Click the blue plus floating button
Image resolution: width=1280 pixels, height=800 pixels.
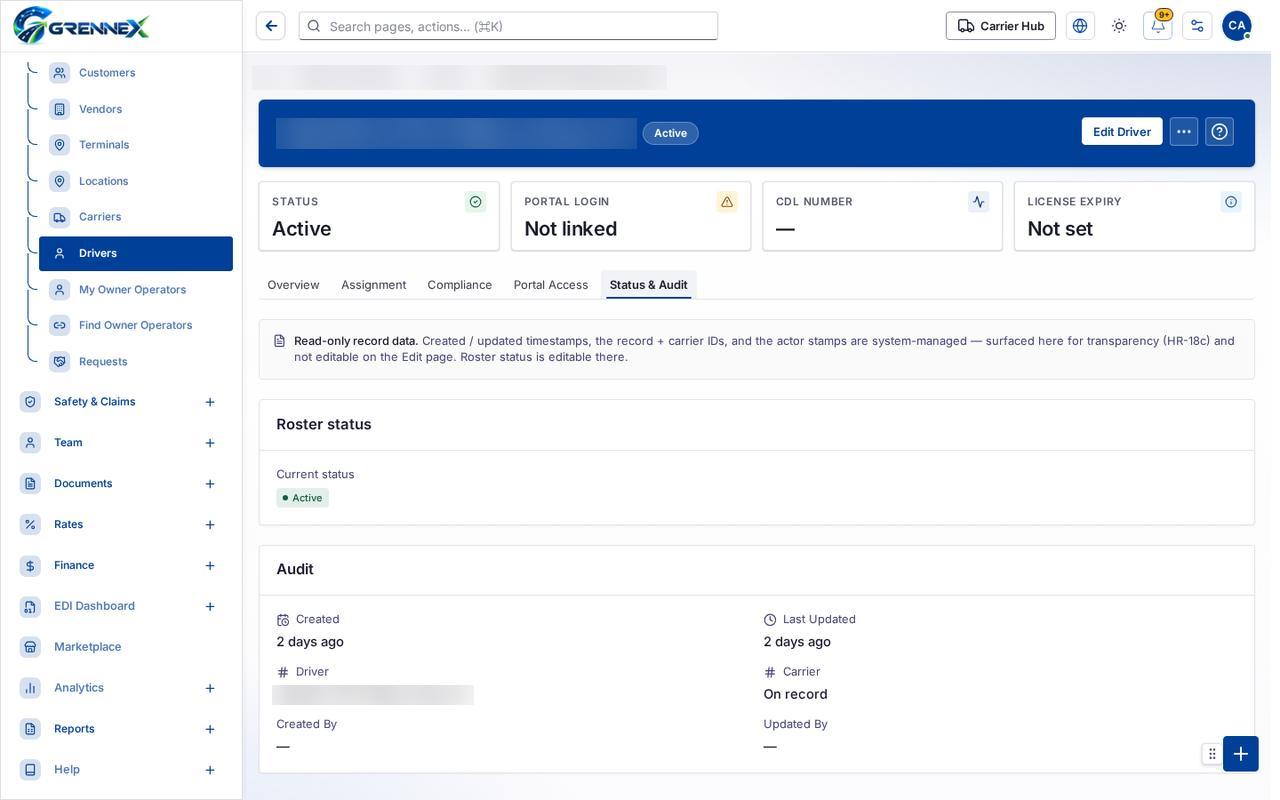1241,754
